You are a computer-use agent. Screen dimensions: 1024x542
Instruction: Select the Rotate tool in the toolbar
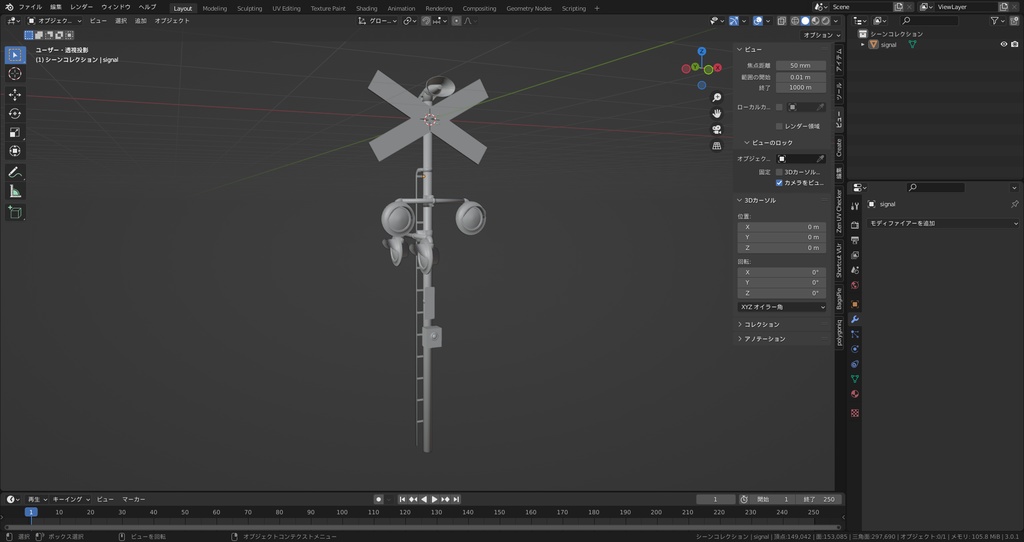15,113
